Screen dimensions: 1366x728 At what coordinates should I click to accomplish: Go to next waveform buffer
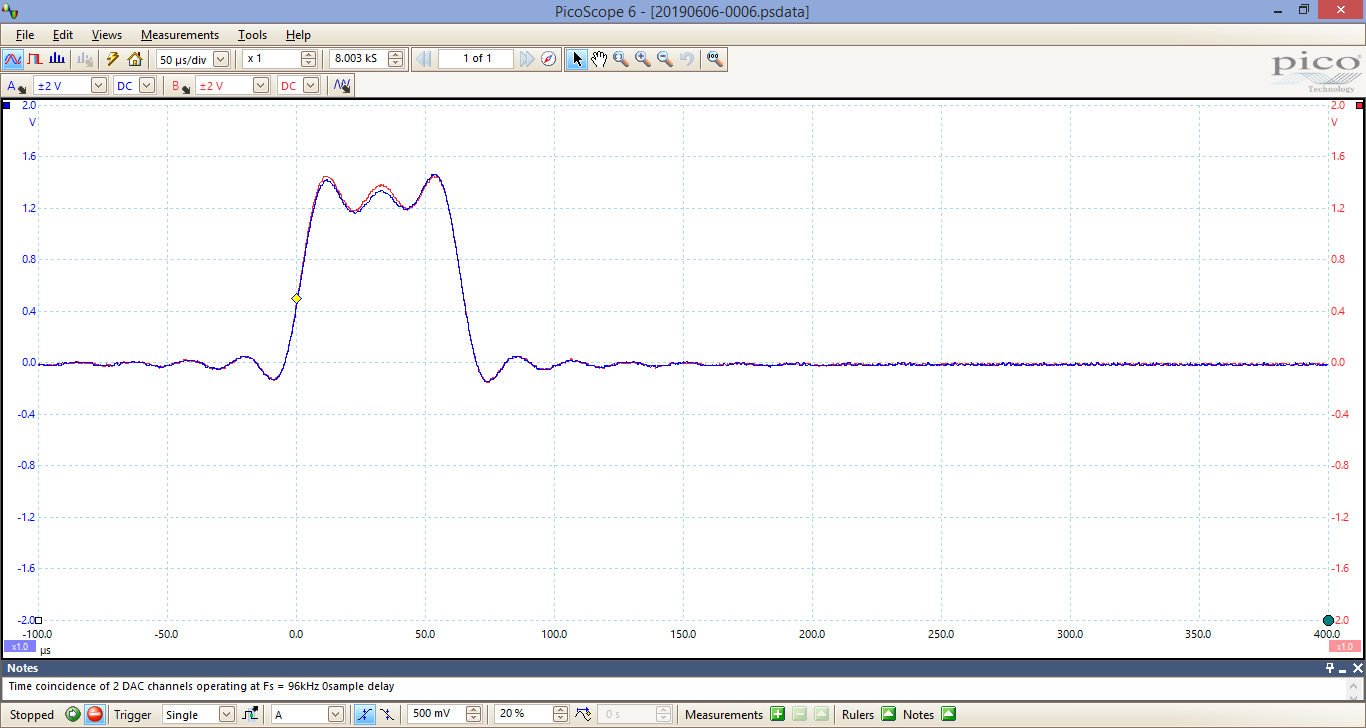click(527, 59)
